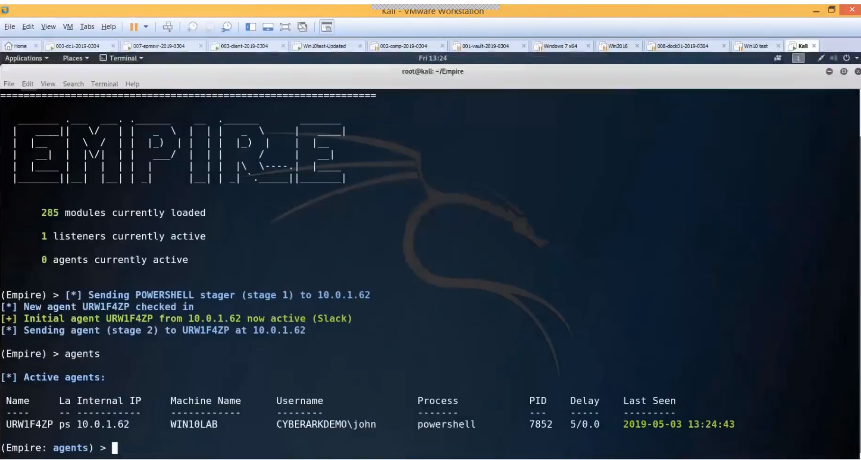Switch to the Win10test-Updated tab
Image resolution: width=861 pixels, height=460 pixels.
tap(328, 46)
